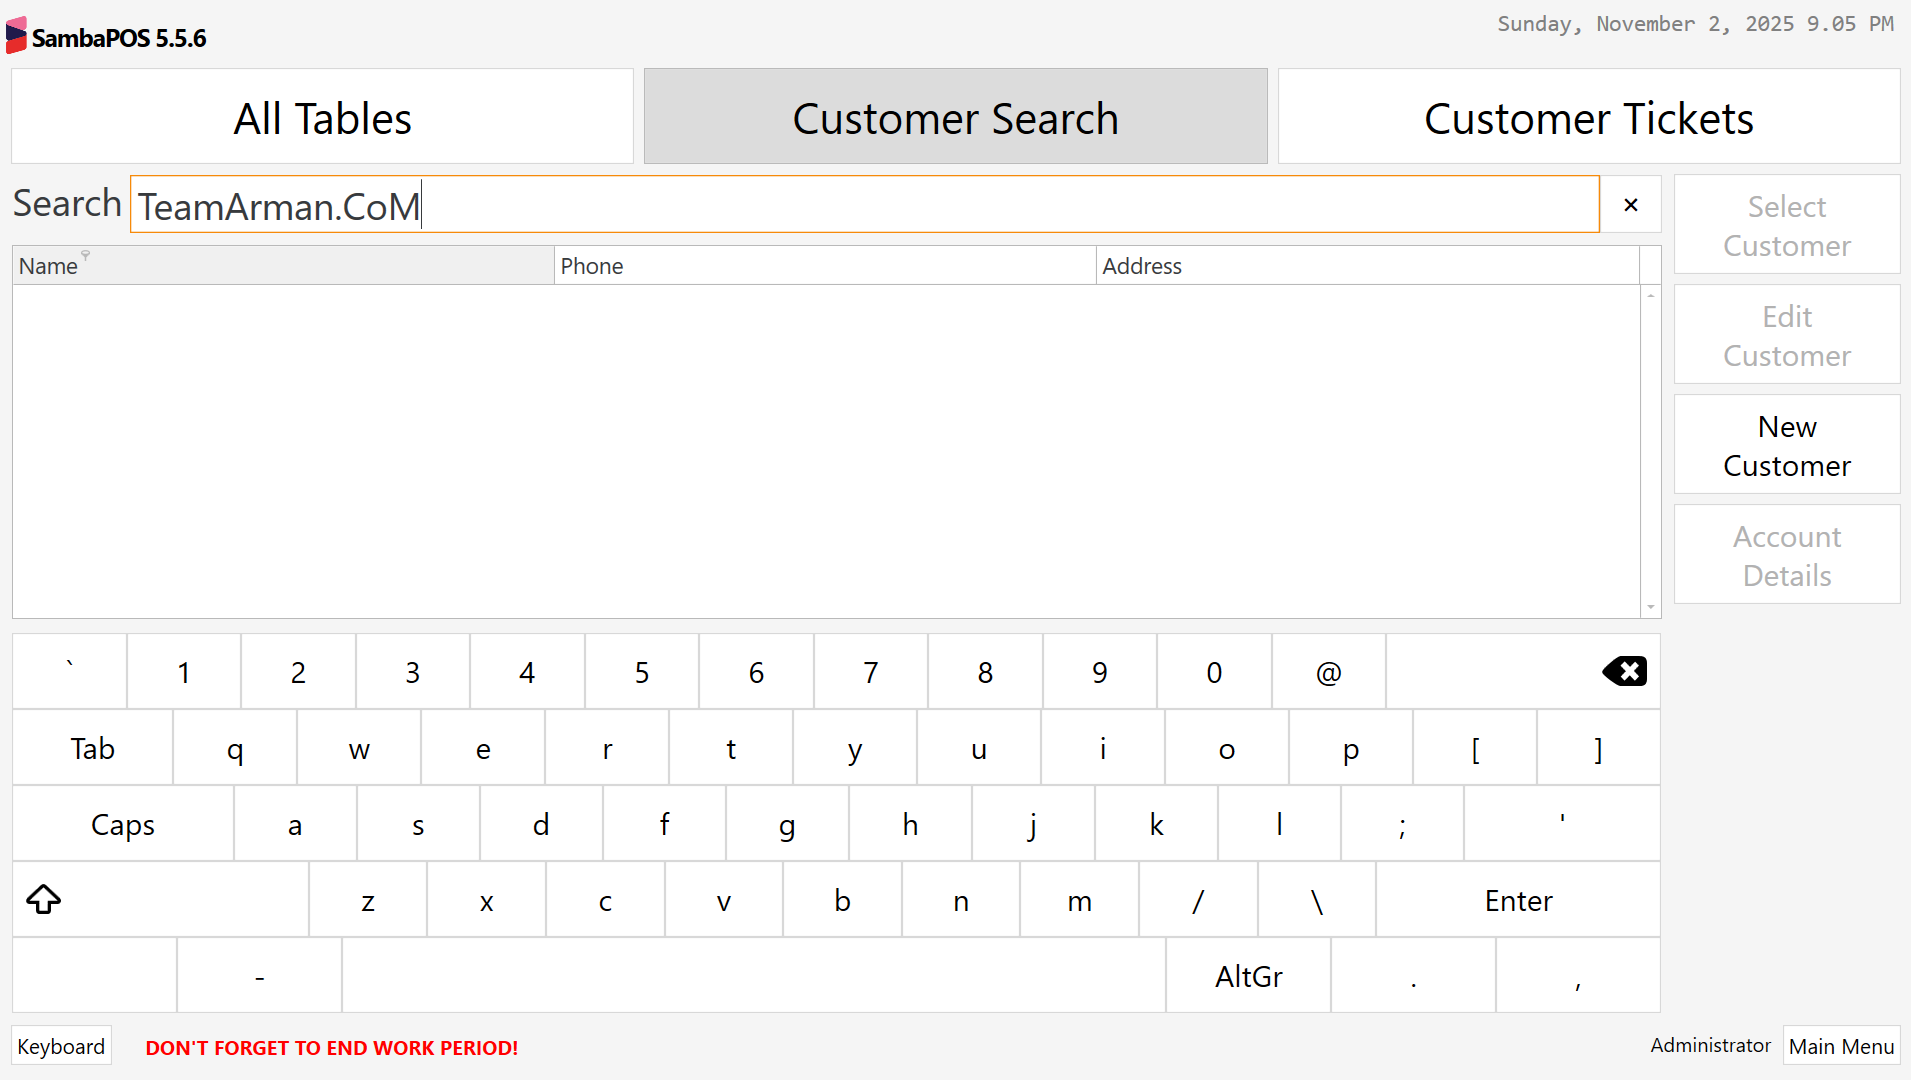The image size is (1911, 1080).
Task: Tap the space bar key
Action: click(x=754, y=976)
